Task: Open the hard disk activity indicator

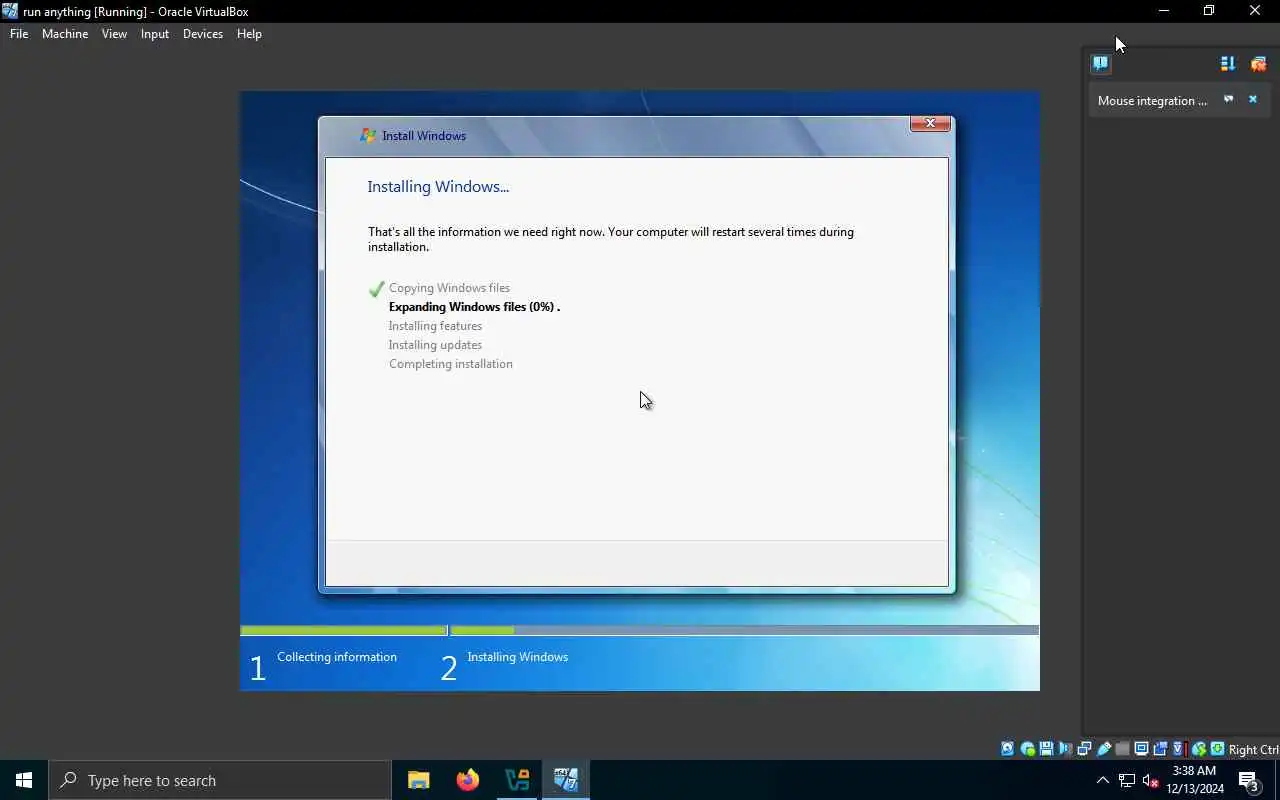Action: (1007, 749)
